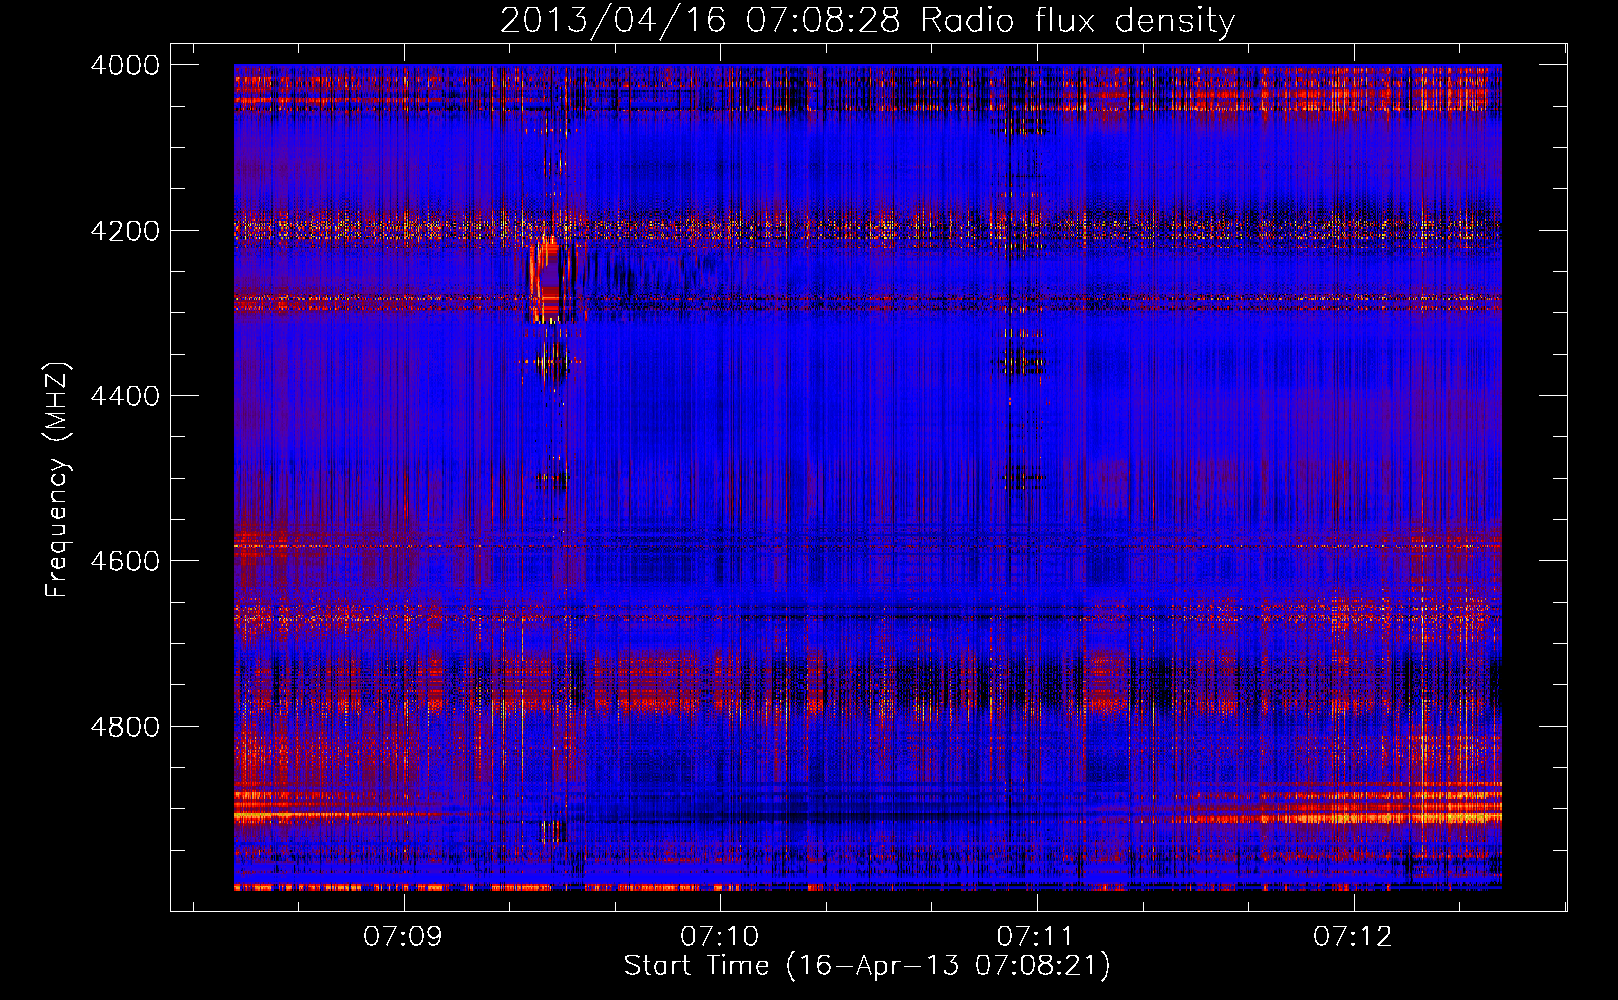Screen dimensions: 1618x1000
Task: Click the 07:09 time tick label
Action: click(403, 936)
